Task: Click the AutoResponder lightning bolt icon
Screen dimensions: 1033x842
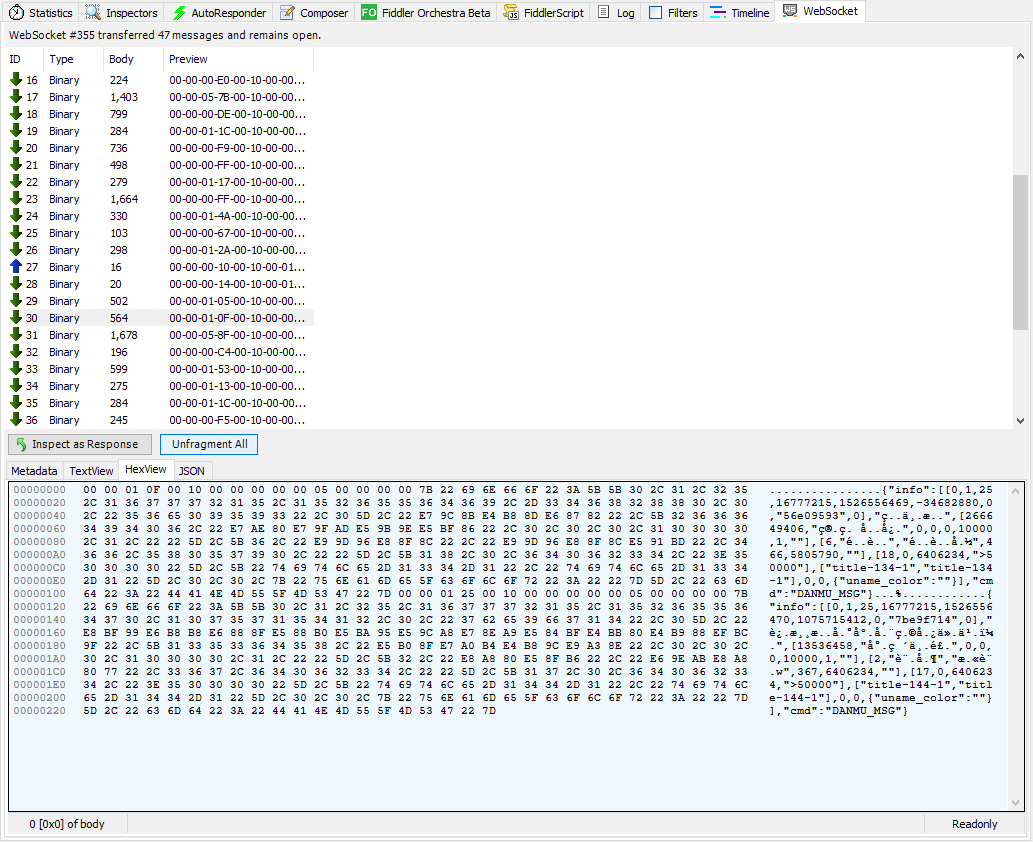Action: (179, 13)
